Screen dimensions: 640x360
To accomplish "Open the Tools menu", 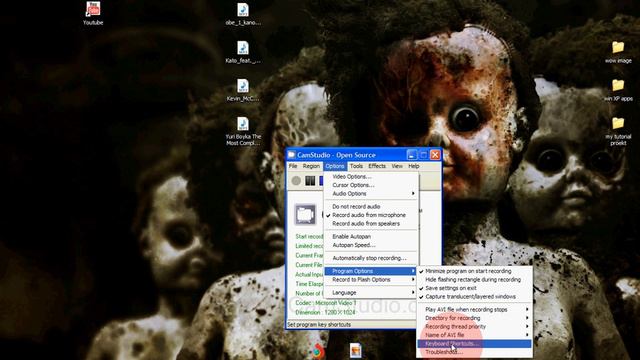I will (356, 166).
